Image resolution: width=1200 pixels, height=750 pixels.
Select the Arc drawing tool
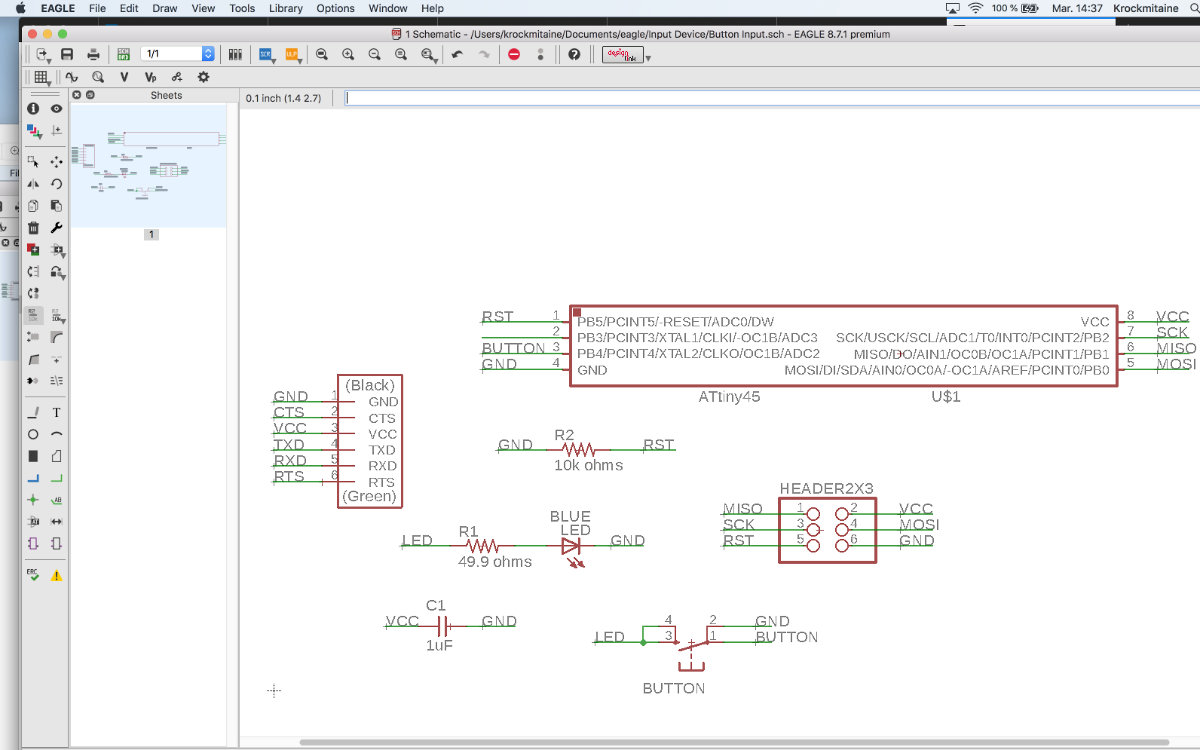(x=57, y=434)
